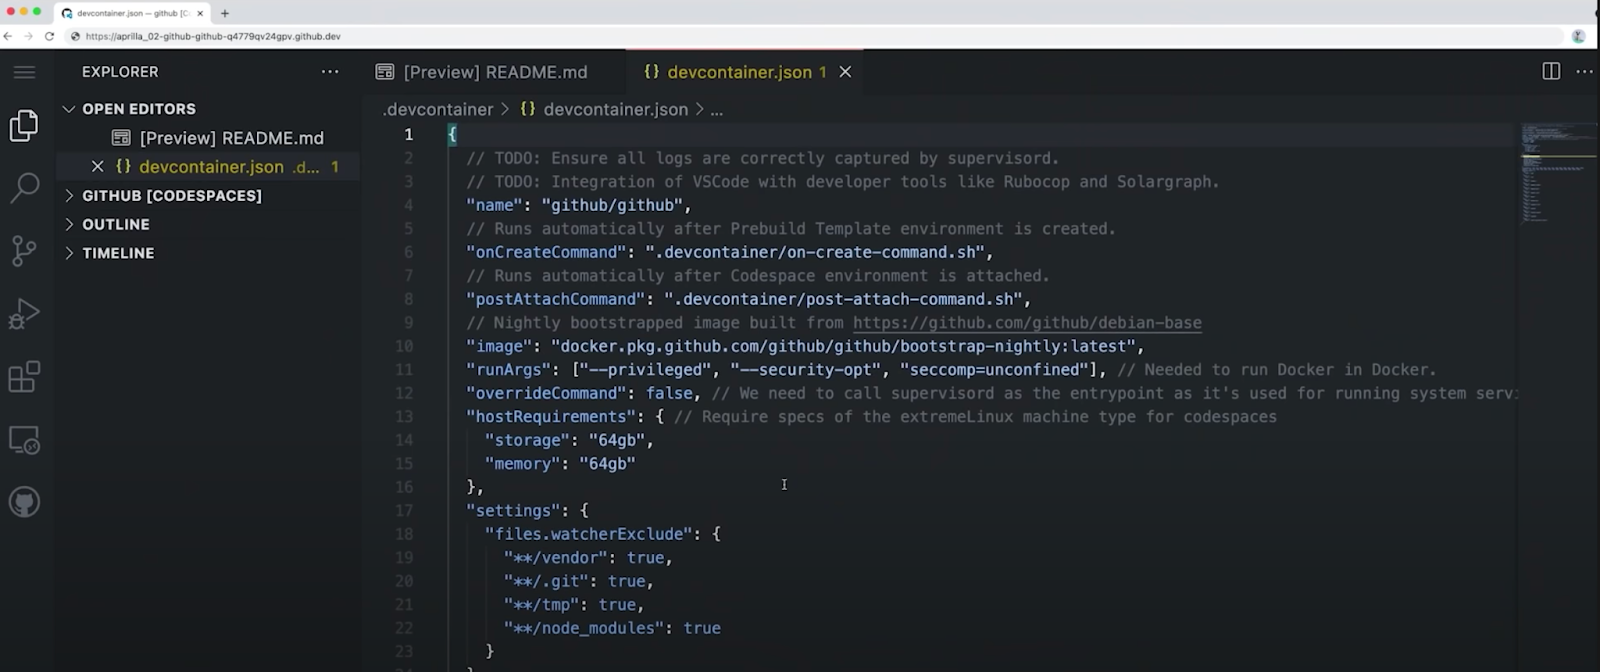Click the "**/node_modules" entry

click(584, 628)
